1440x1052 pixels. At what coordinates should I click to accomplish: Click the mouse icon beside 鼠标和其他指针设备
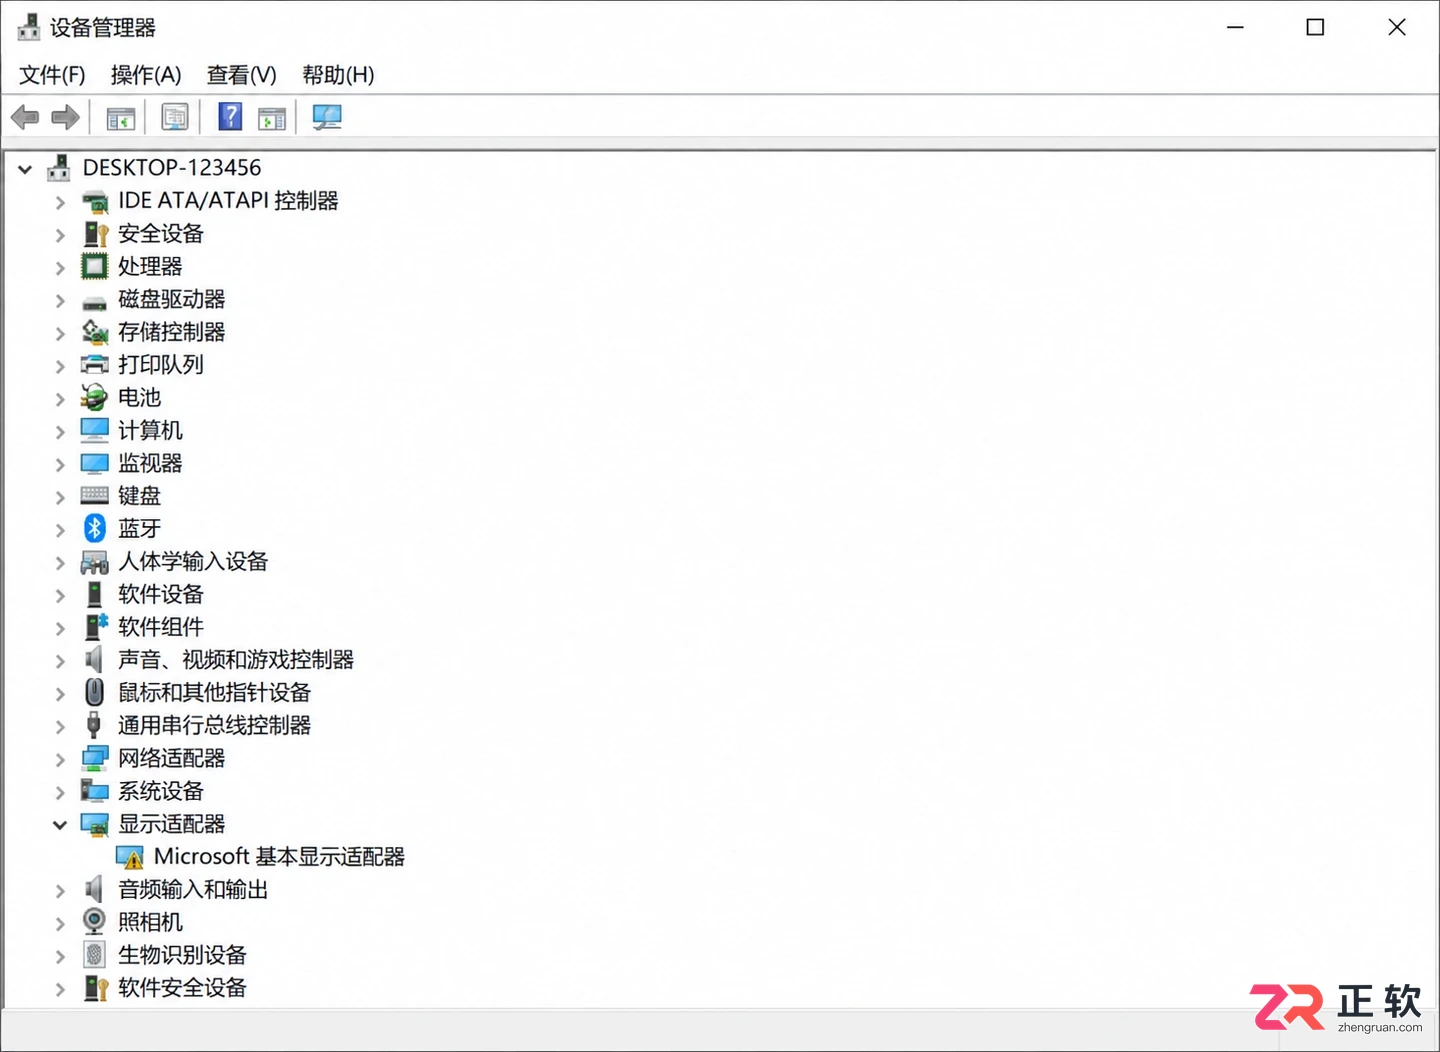coord(95,692)
